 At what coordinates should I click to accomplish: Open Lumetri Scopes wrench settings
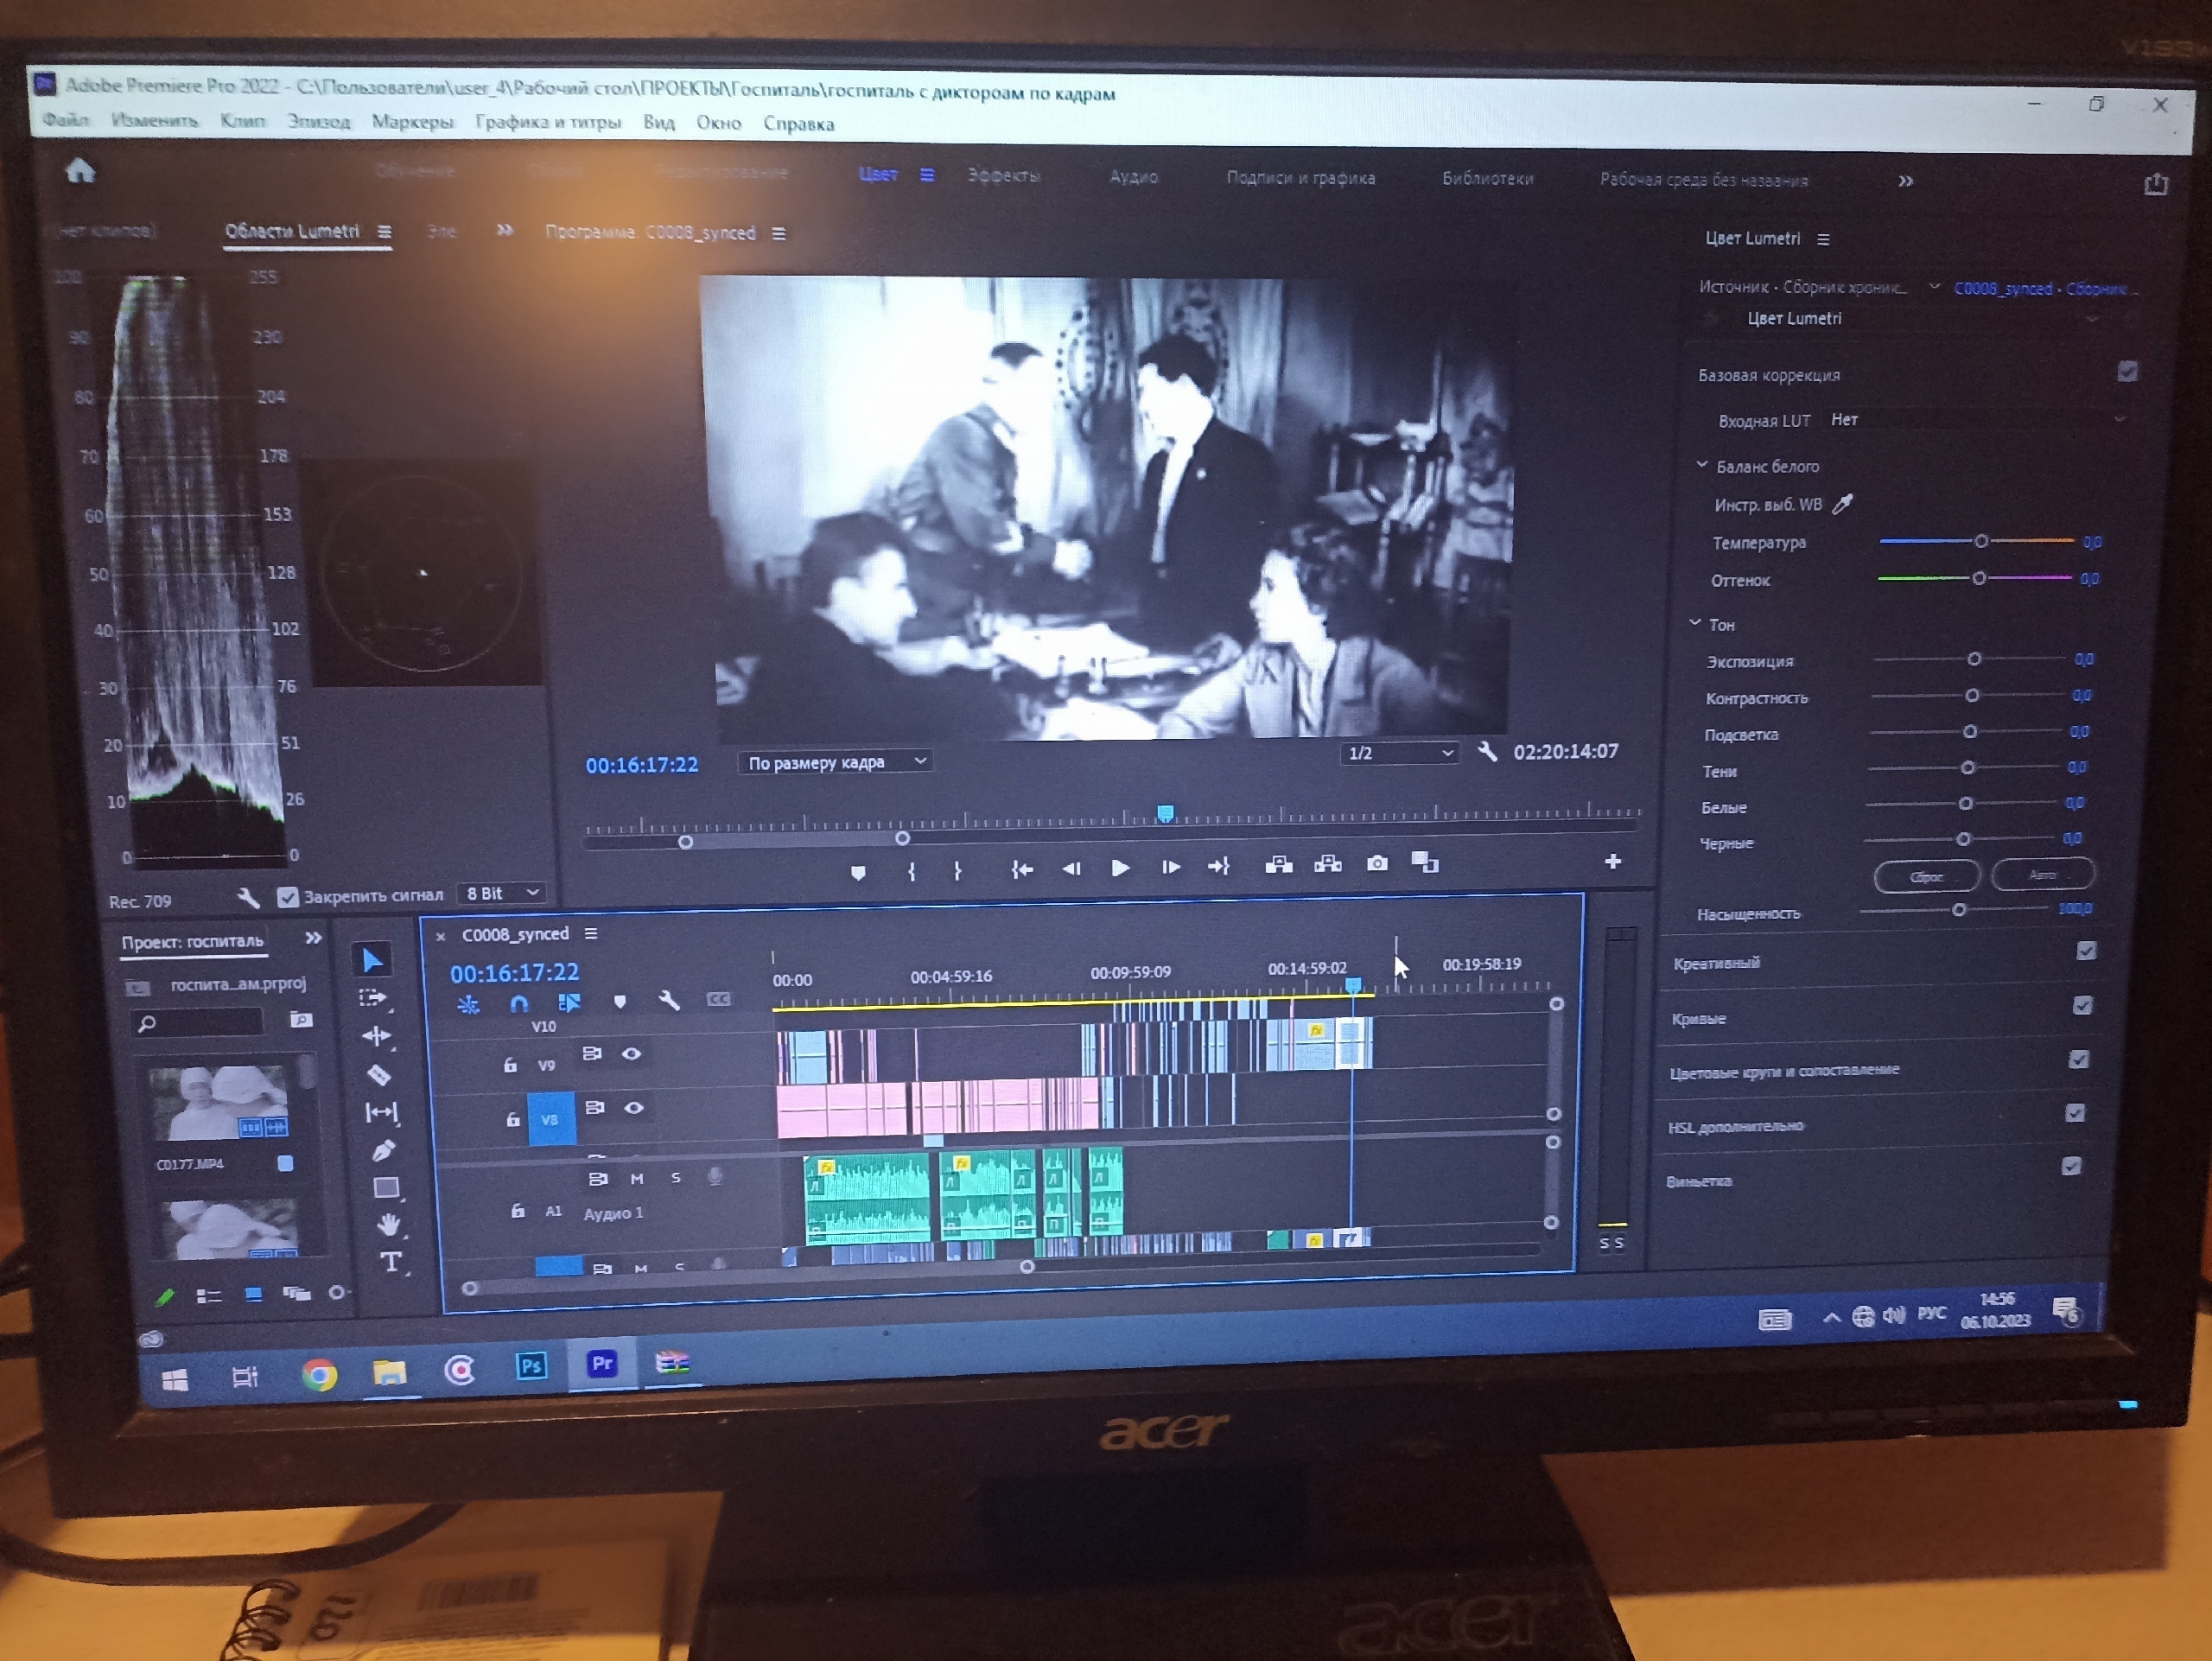tap(248, 898)
